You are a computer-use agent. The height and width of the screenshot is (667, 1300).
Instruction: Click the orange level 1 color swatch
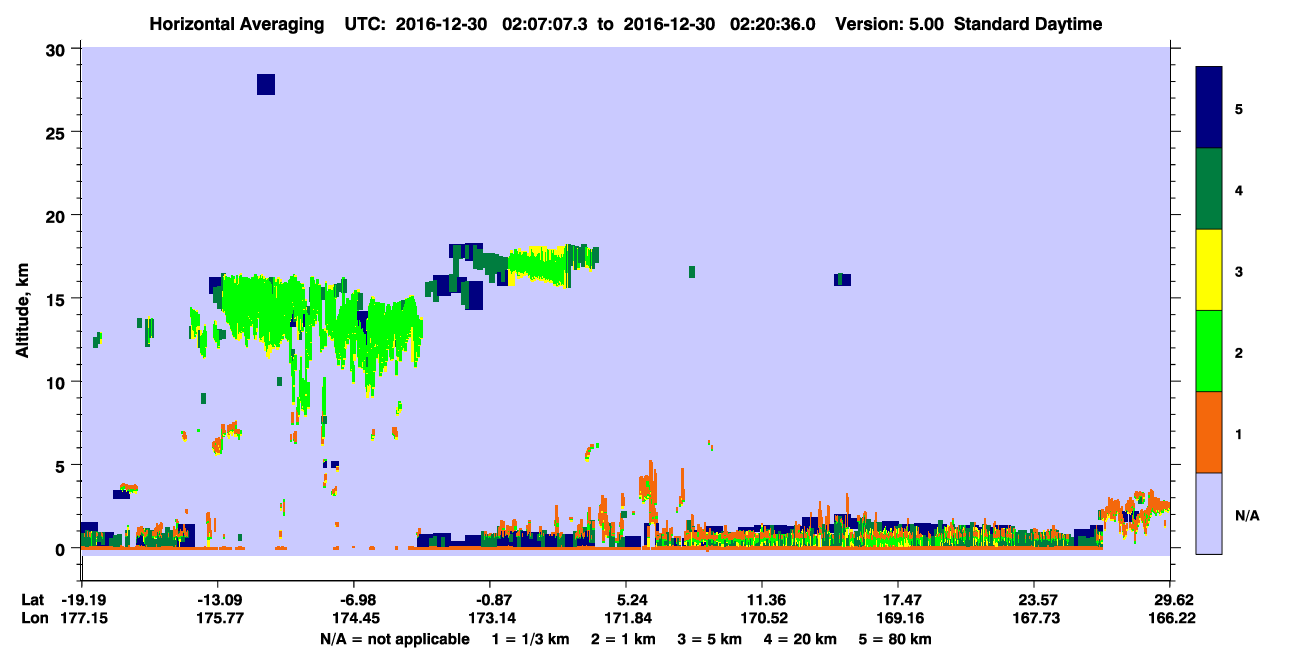pos(1209,432)
